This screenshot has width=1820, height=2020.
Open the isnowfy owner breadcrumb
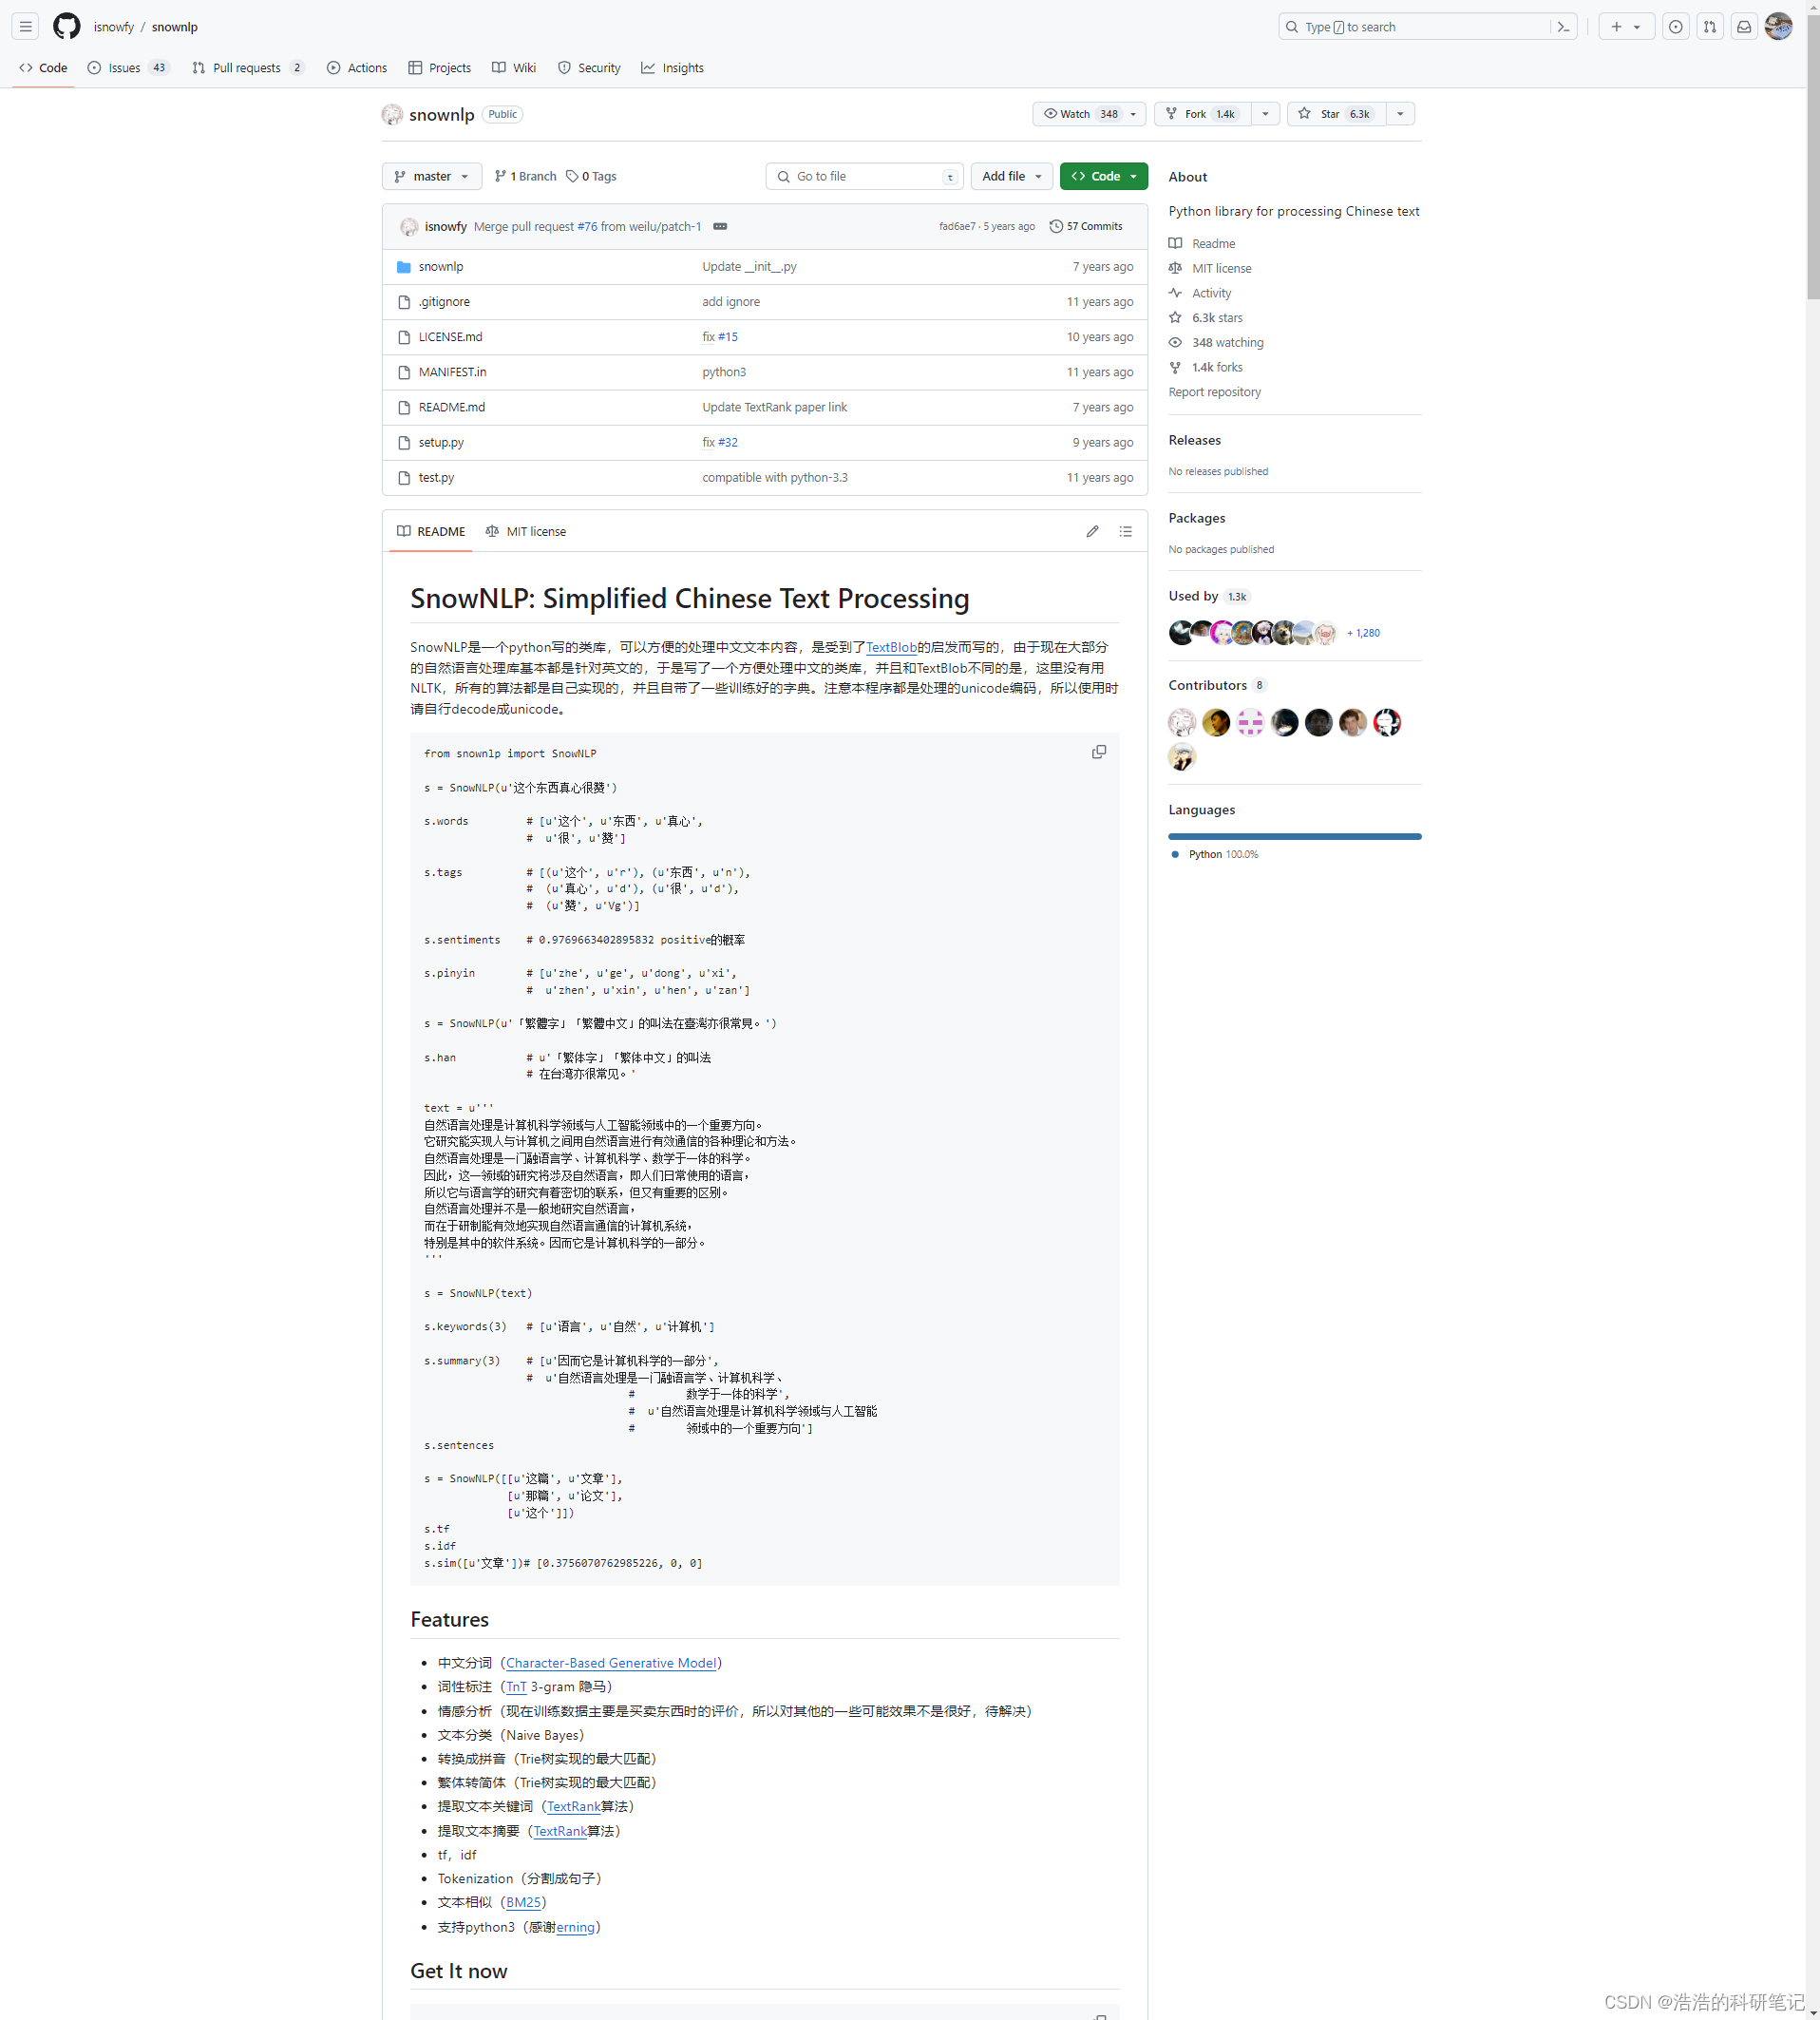[x=114, y=27]
